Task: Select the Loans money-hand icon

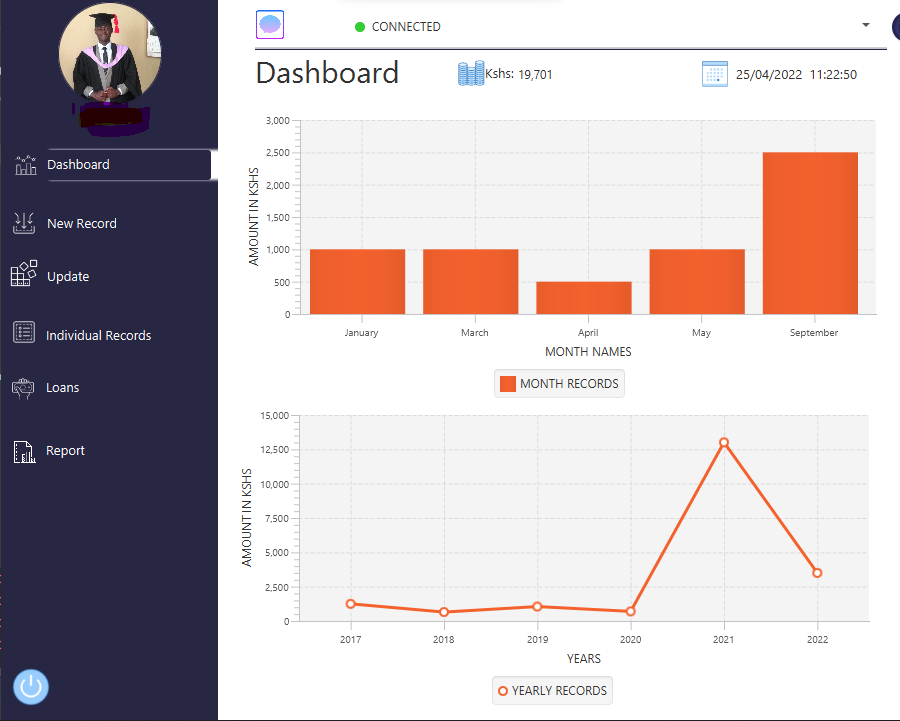Action: click(23, 387)
